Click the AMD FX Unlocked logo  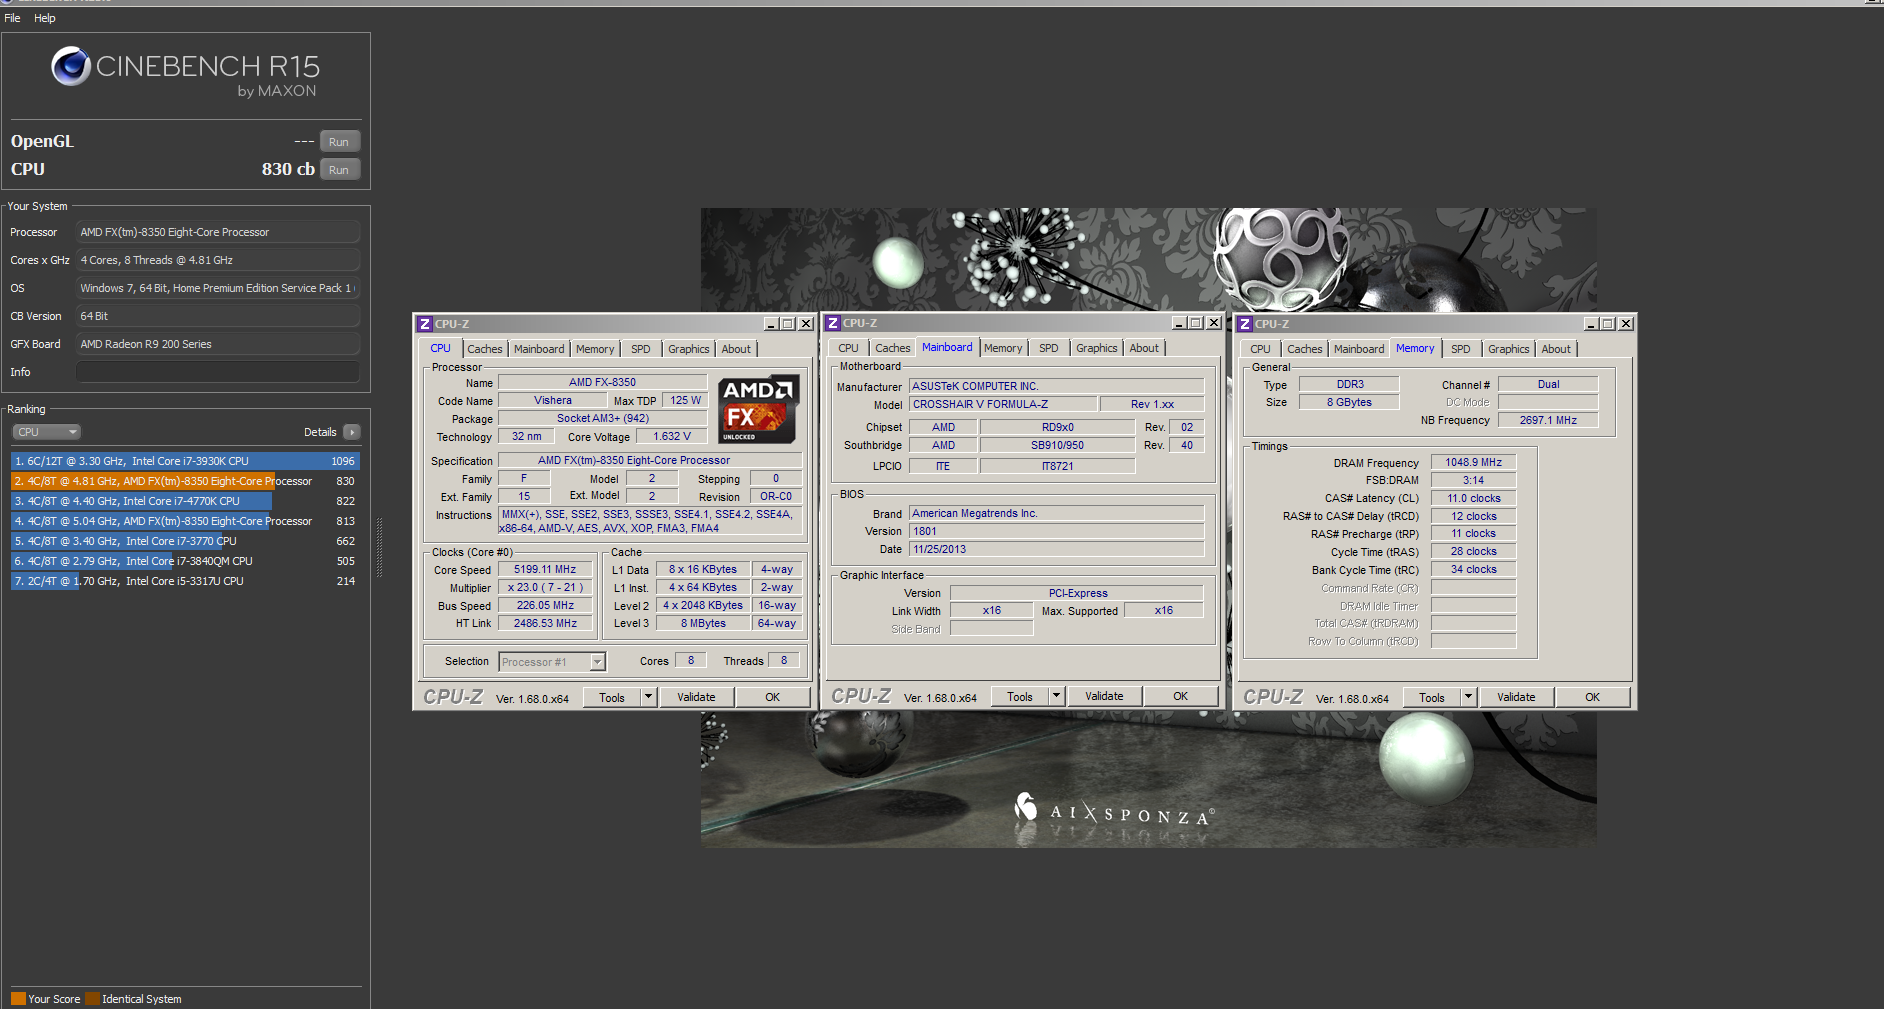pos(758,409)
